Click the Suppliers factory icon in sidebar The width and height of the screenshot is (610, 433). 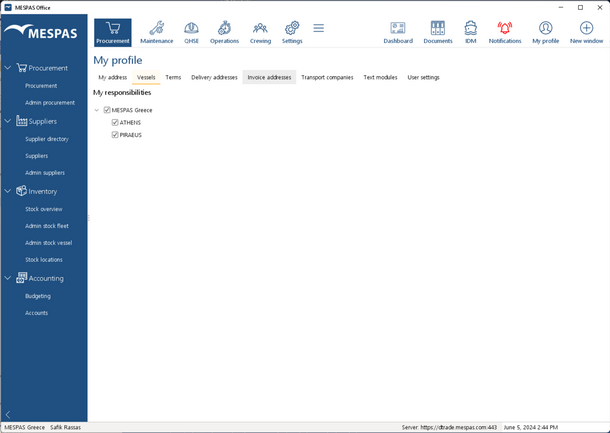click(21, 121)
